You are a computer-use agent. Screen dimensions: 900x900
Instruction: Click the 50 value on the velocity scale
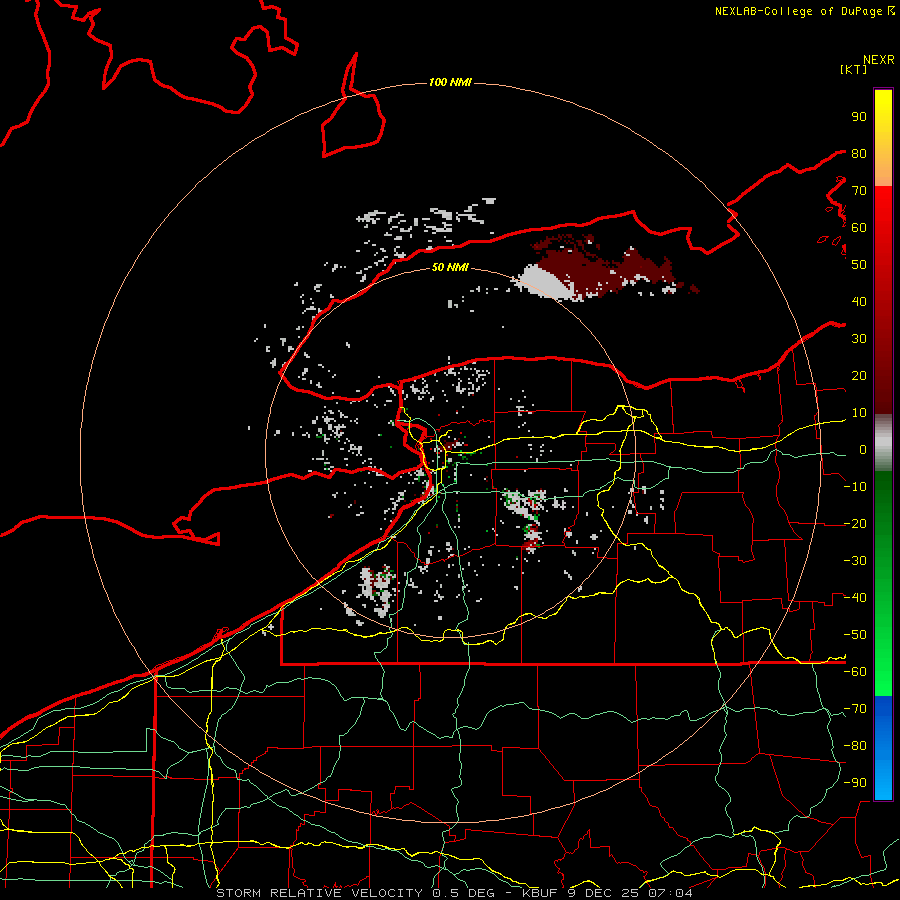(859, 265)
